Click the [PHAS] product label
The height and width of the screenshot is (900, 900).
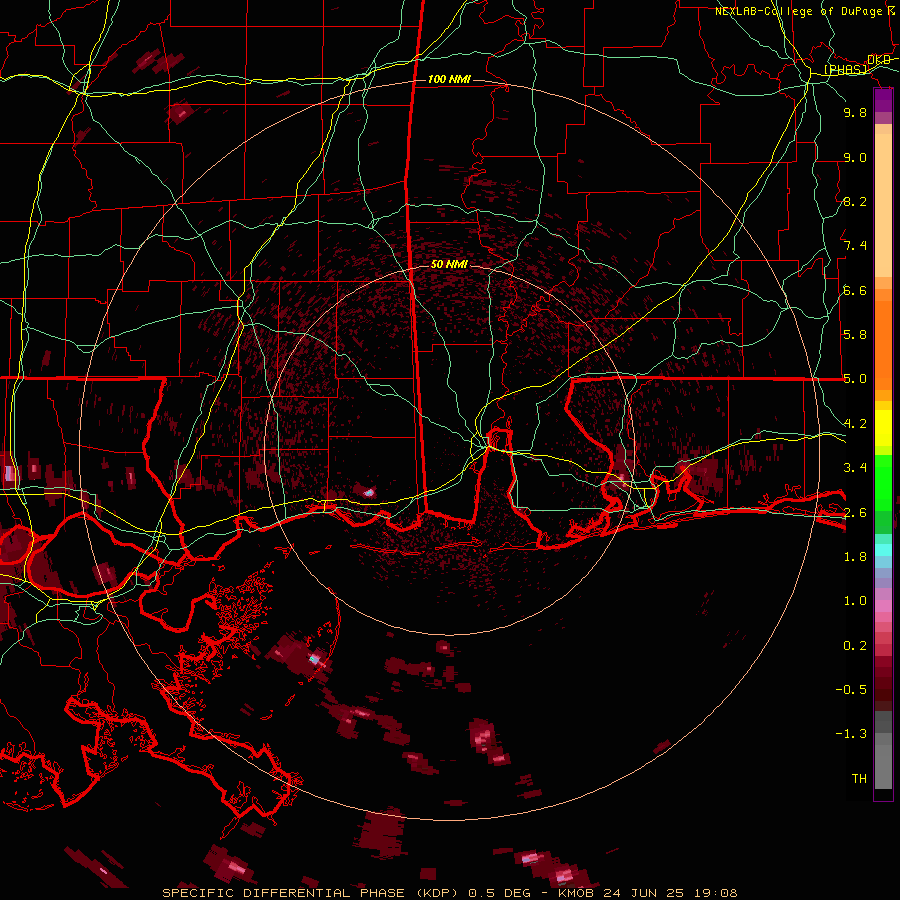[846, 70]
